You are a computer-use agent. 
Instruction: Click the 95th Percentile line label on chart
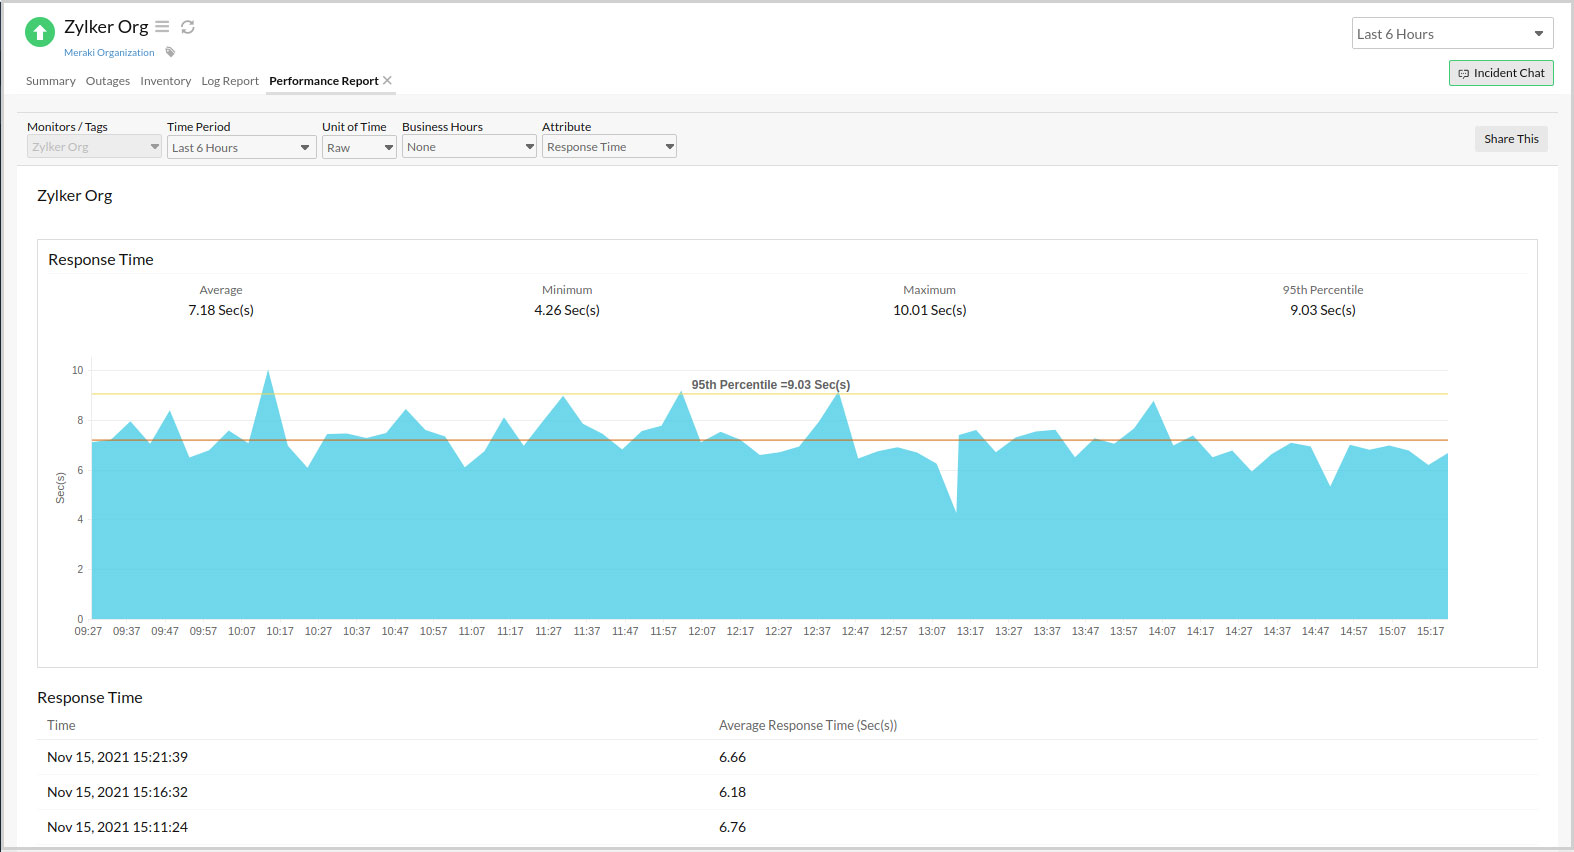[770, 385]
